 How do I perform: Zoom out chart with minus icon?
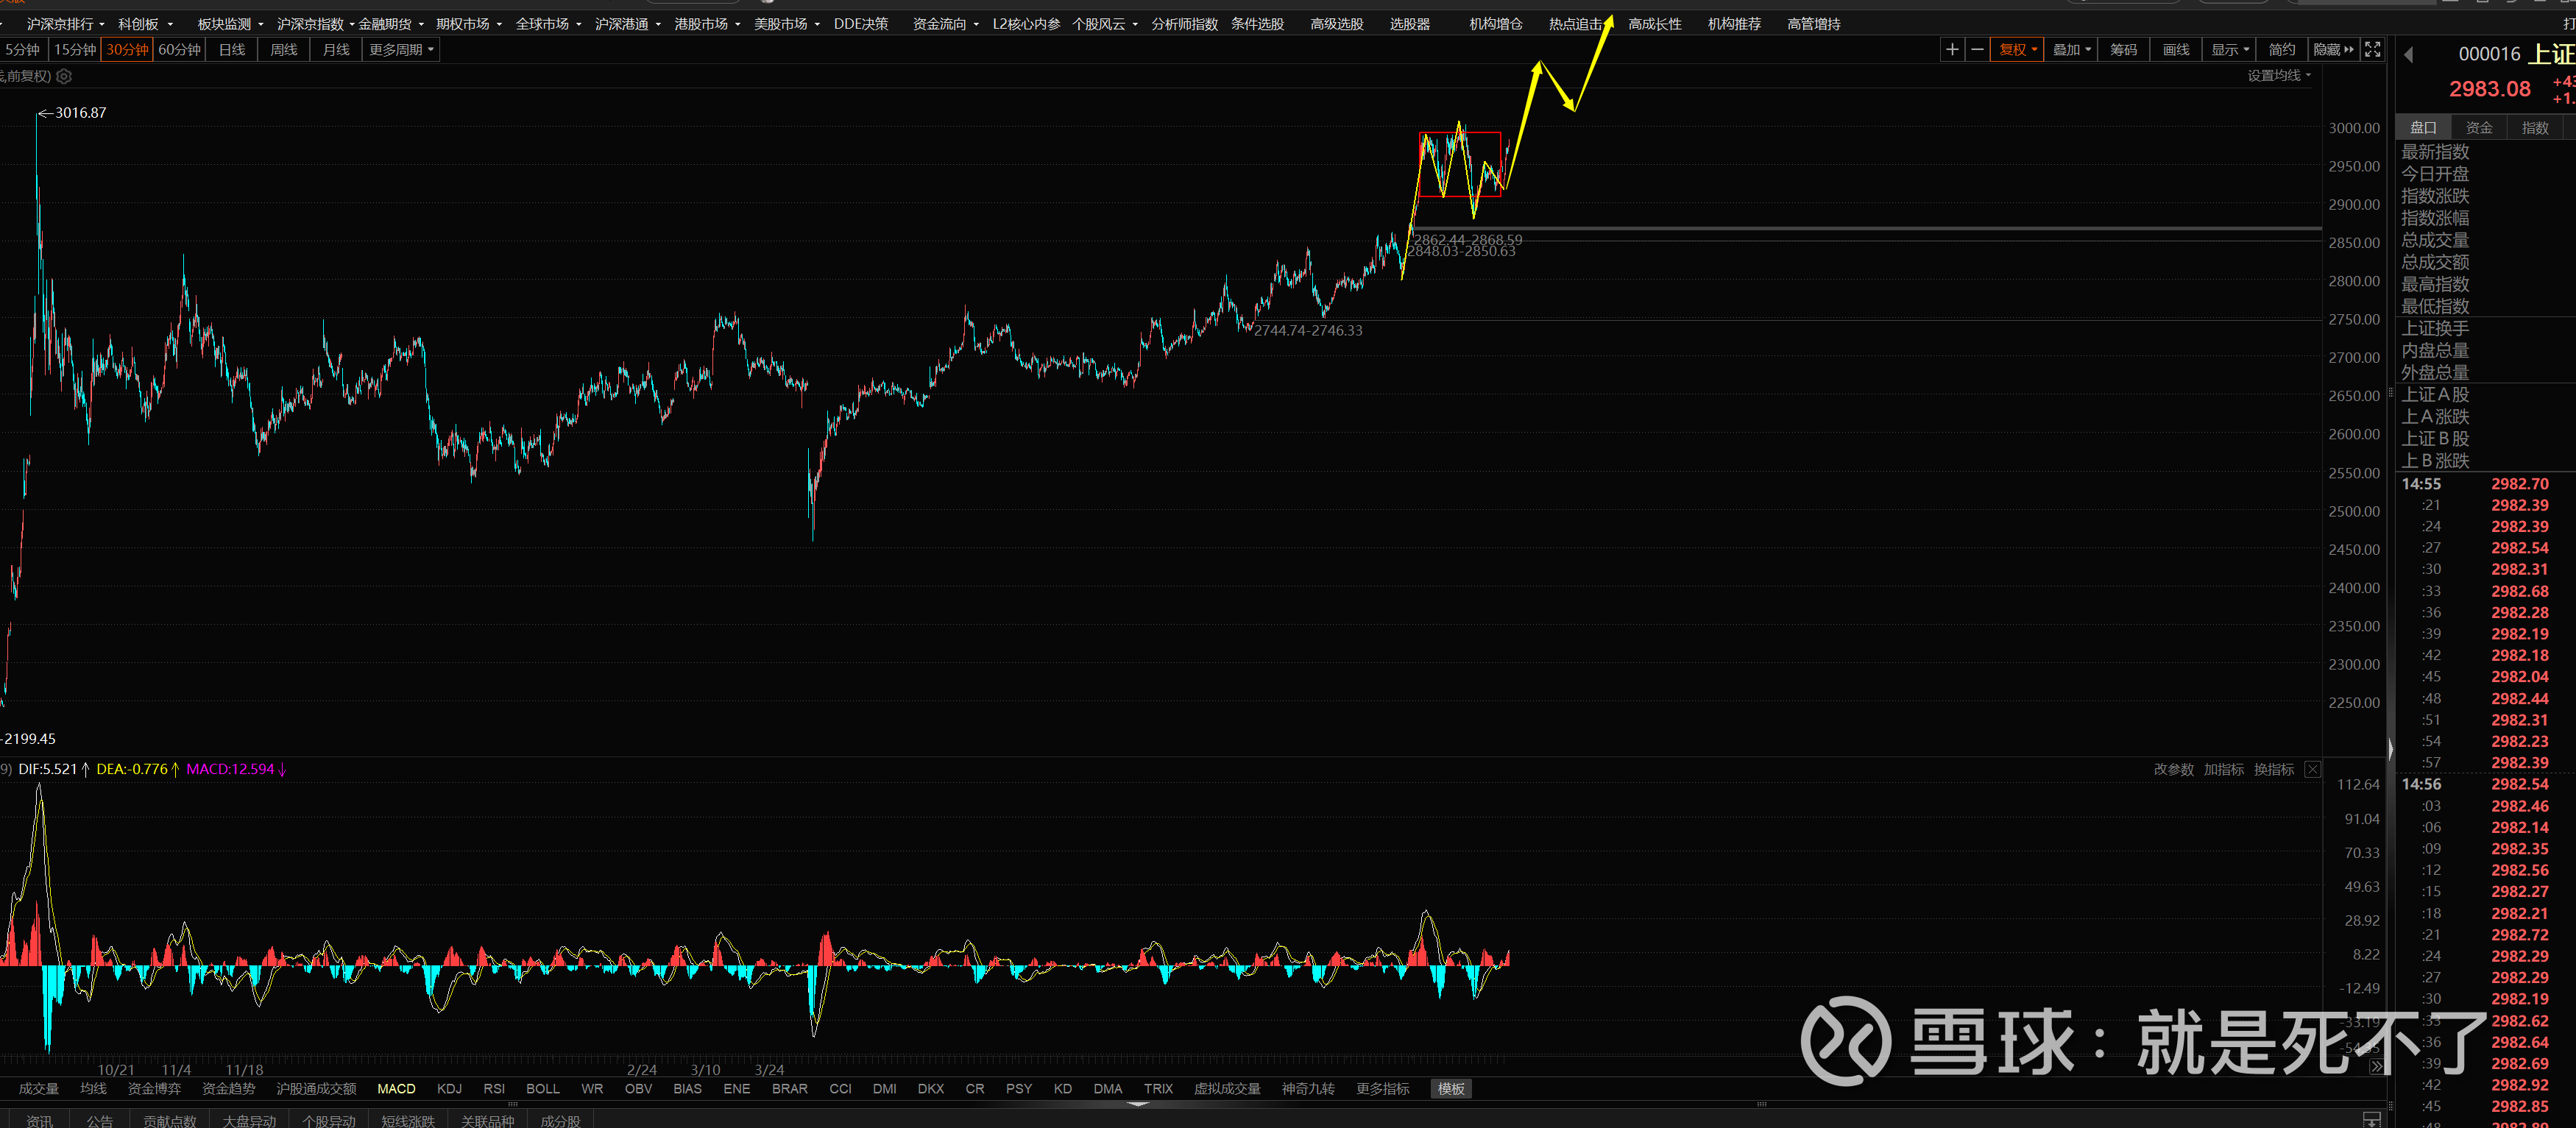click(x=1977, y=49)
